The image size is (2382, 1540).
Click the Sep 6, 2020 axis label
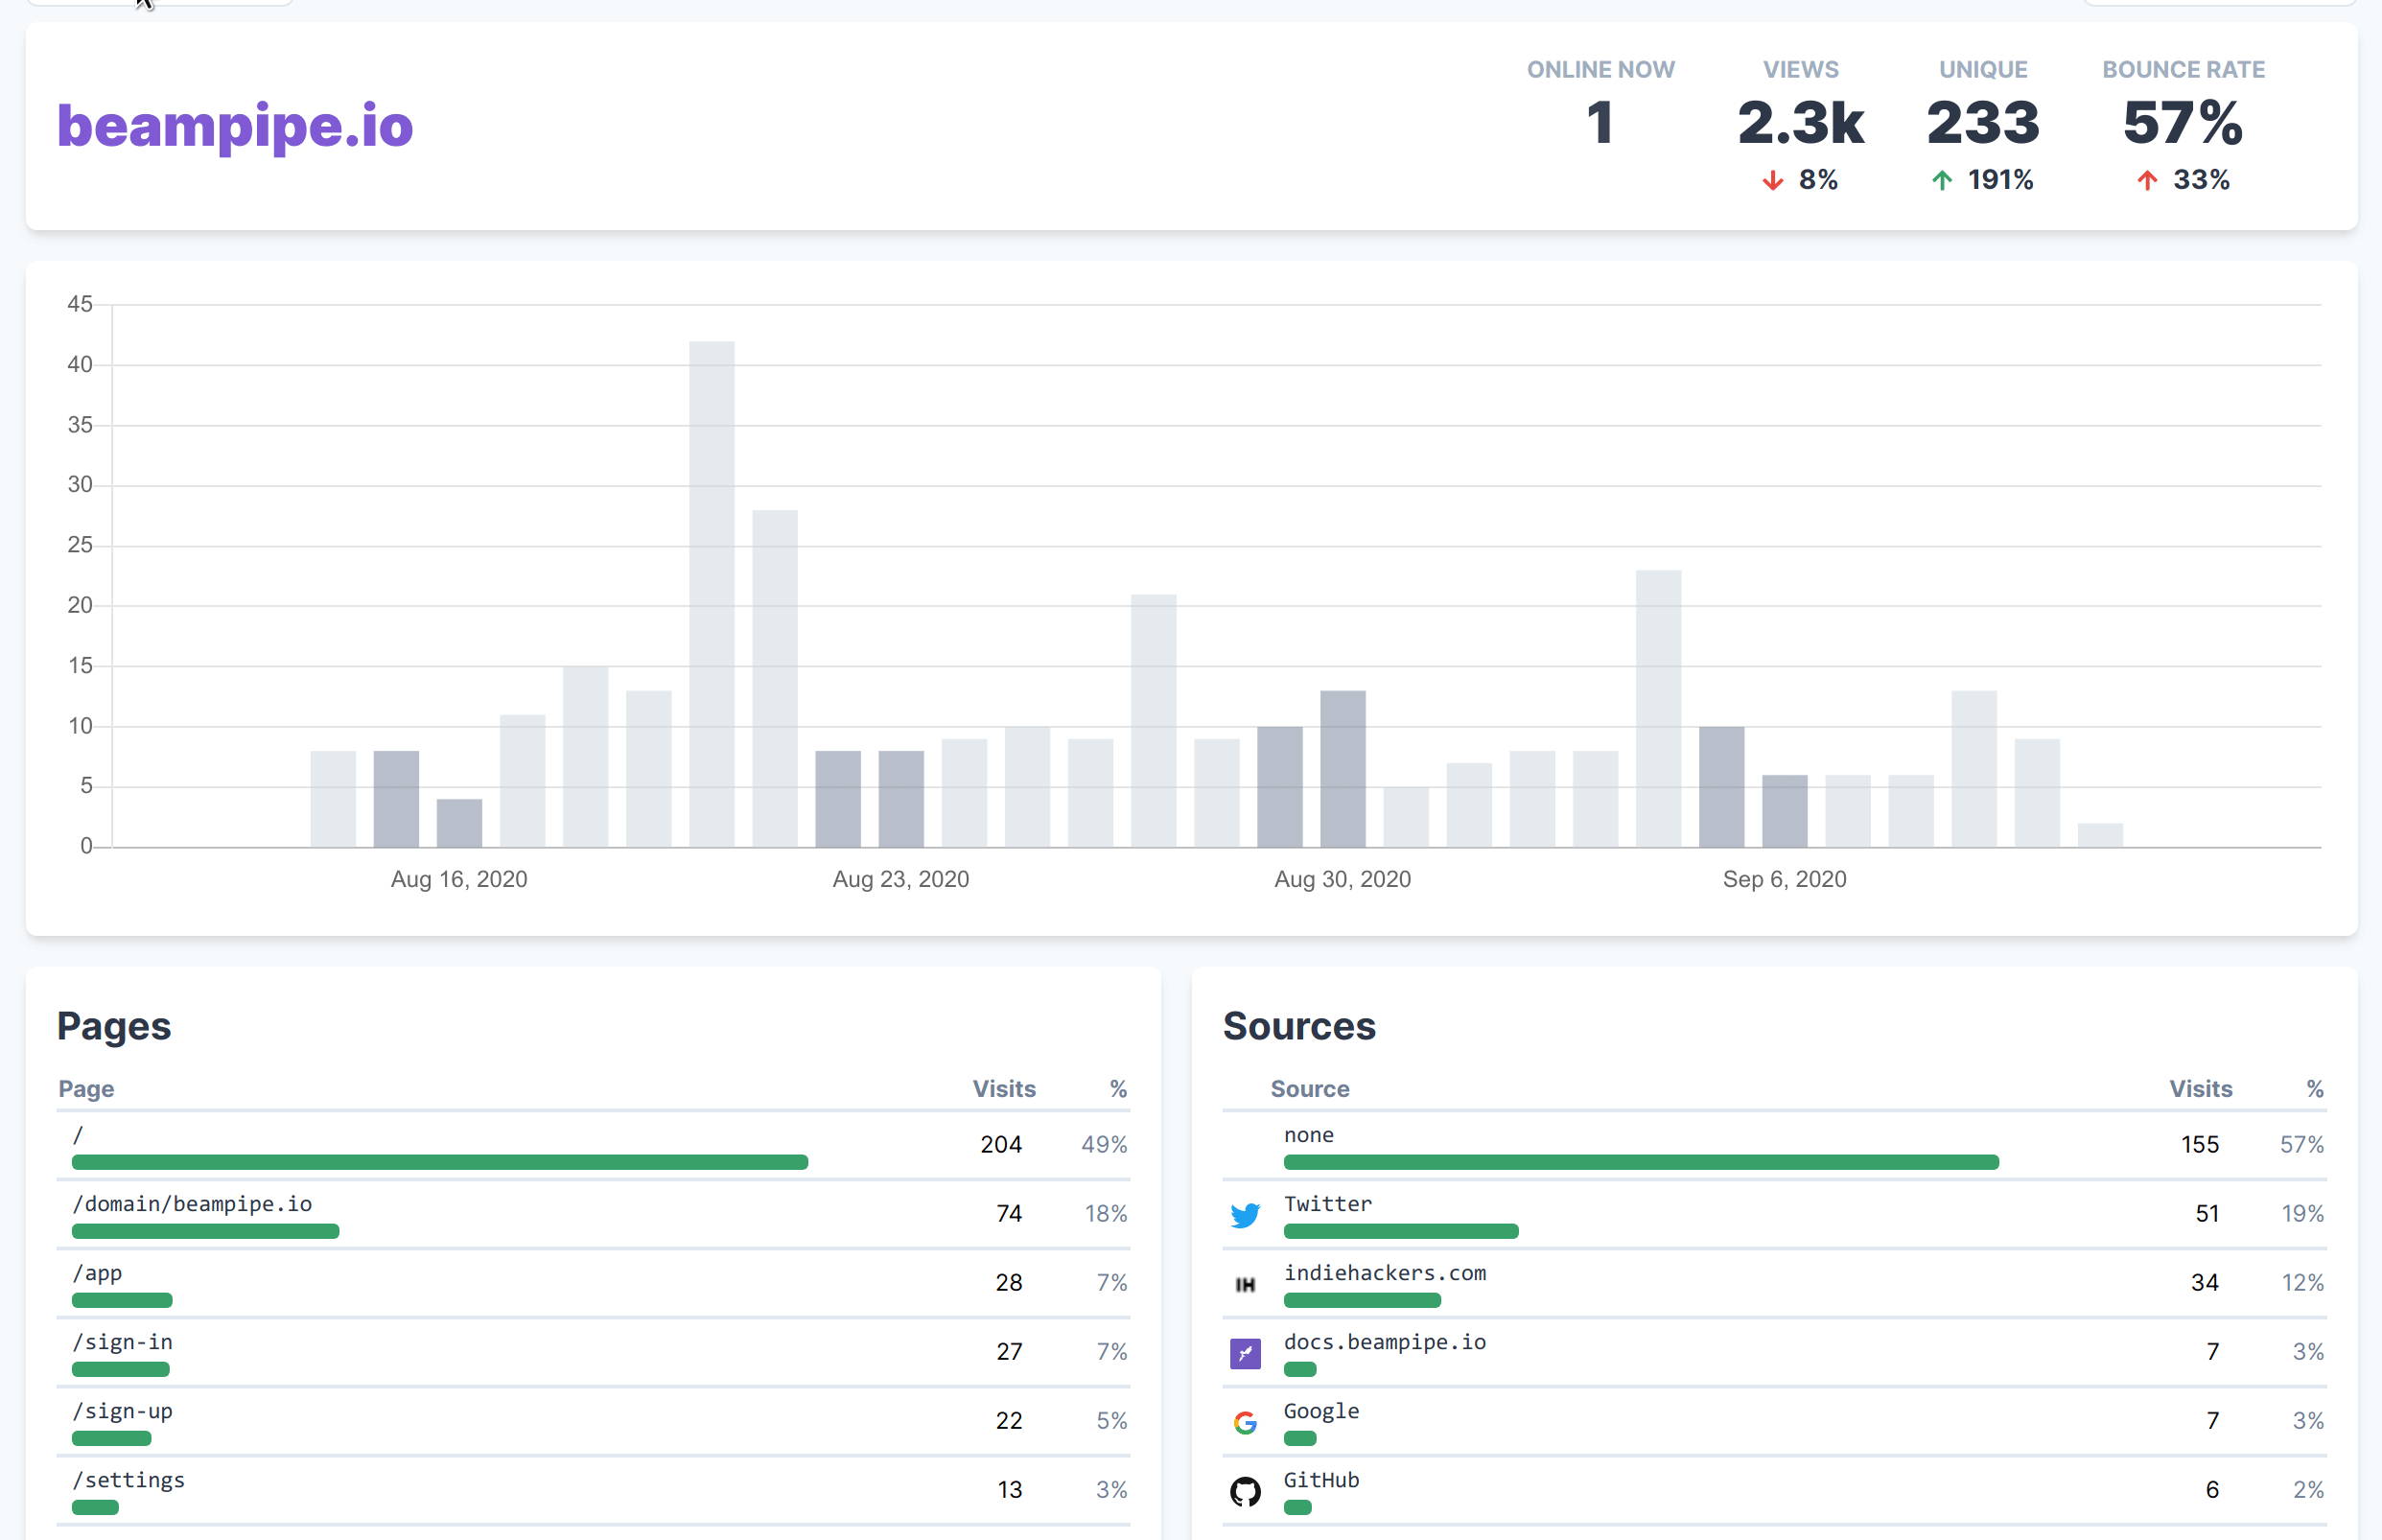coord(1783,879)
